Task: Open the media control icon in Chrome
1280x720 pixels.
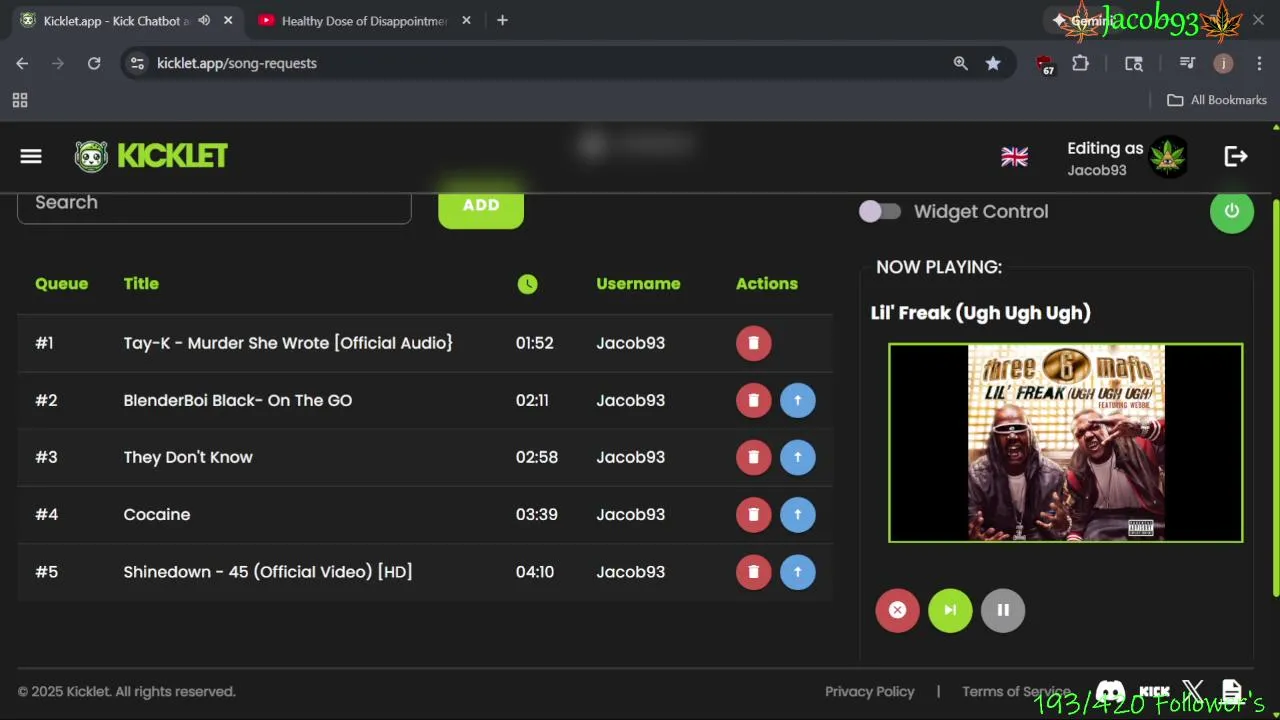Action: [1187, 63]
